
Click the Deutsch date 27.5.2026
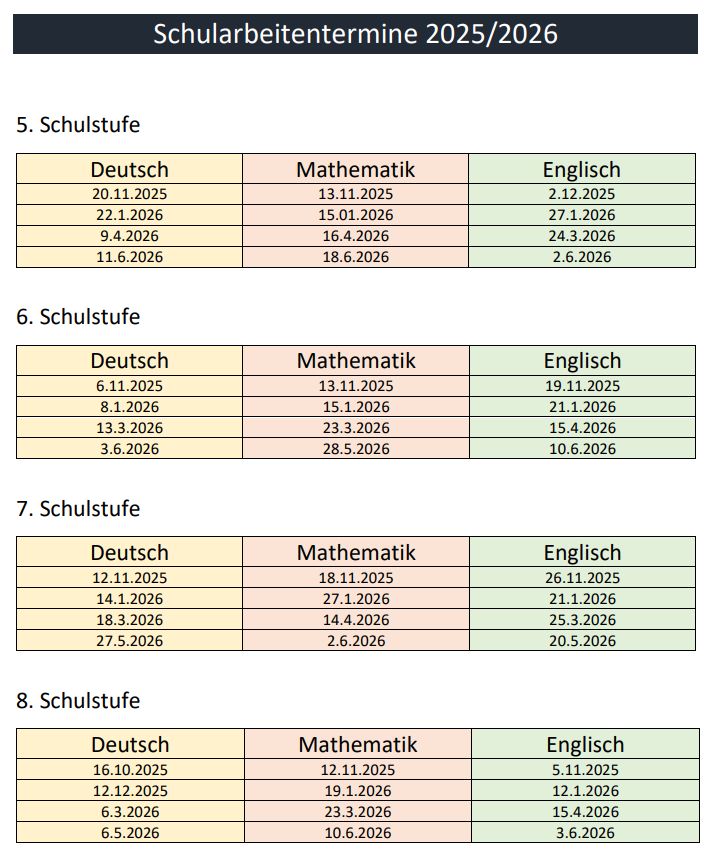pyautogui.click(x=129, y=641)
